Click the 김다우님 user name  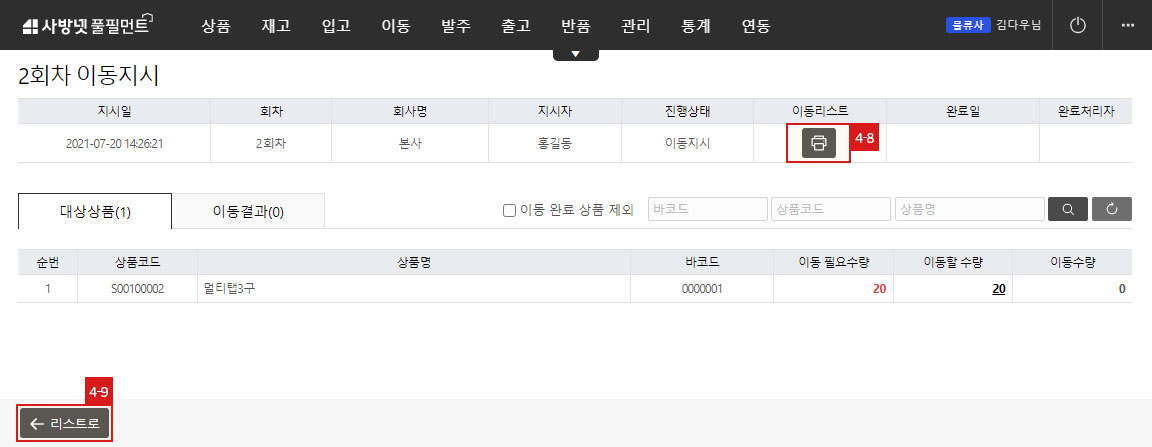click(1018, 26)
